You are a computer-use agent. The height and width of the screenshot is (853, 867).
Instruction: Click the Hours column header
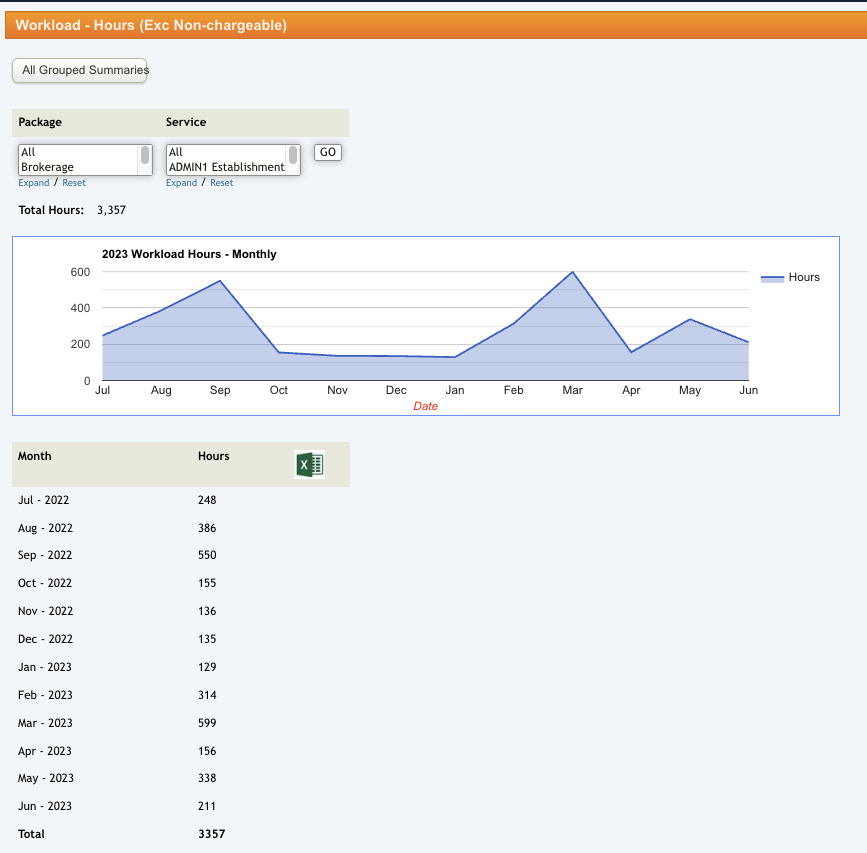pos(214,456)
